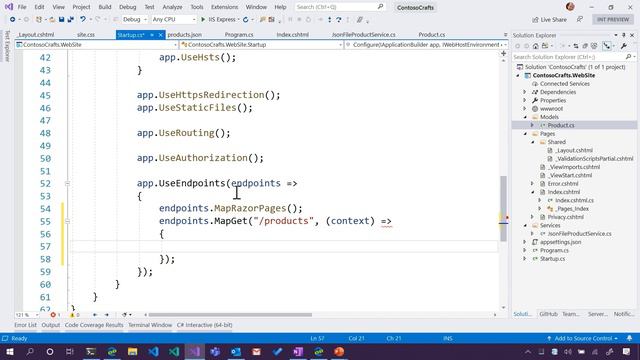The image size is (640, 360).
Task: Click the error count icon below the editor
Action: tap(55, 315)
